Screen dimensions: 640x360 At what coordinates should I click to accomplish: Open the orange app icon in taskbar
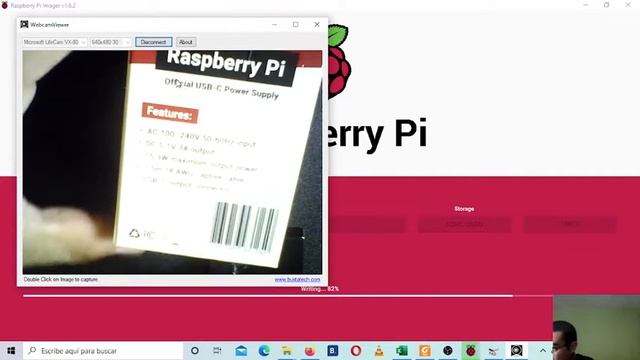[424, 351]
